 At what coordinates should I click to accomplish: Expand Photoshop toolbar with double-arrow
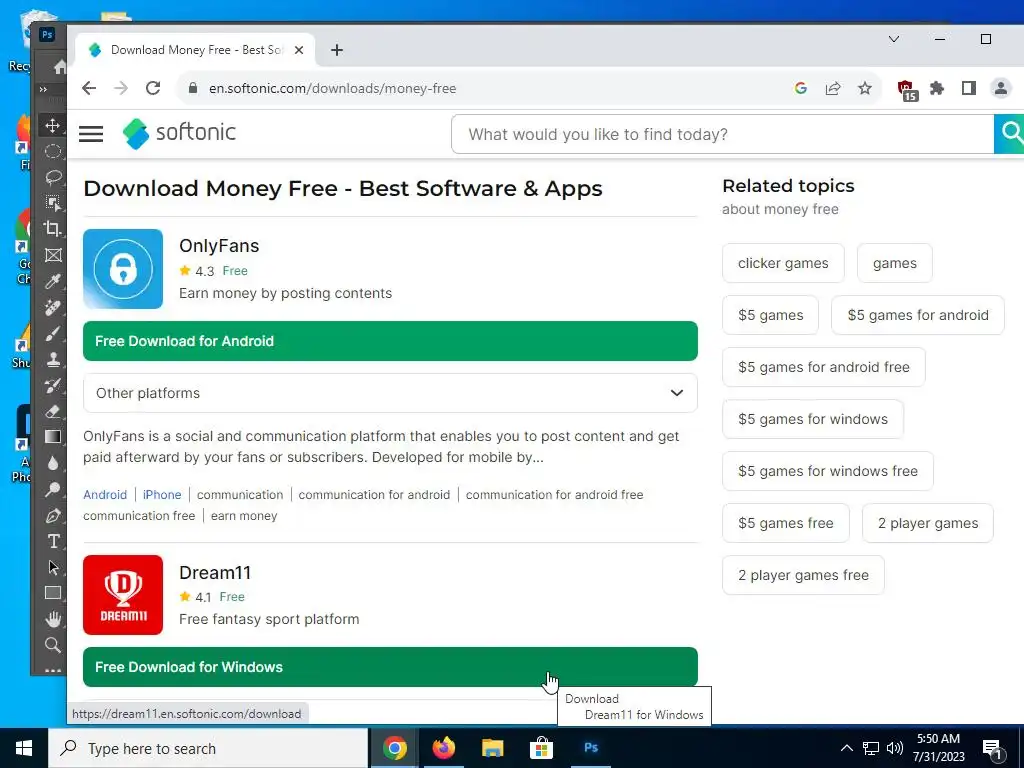[x=43, y=89]
